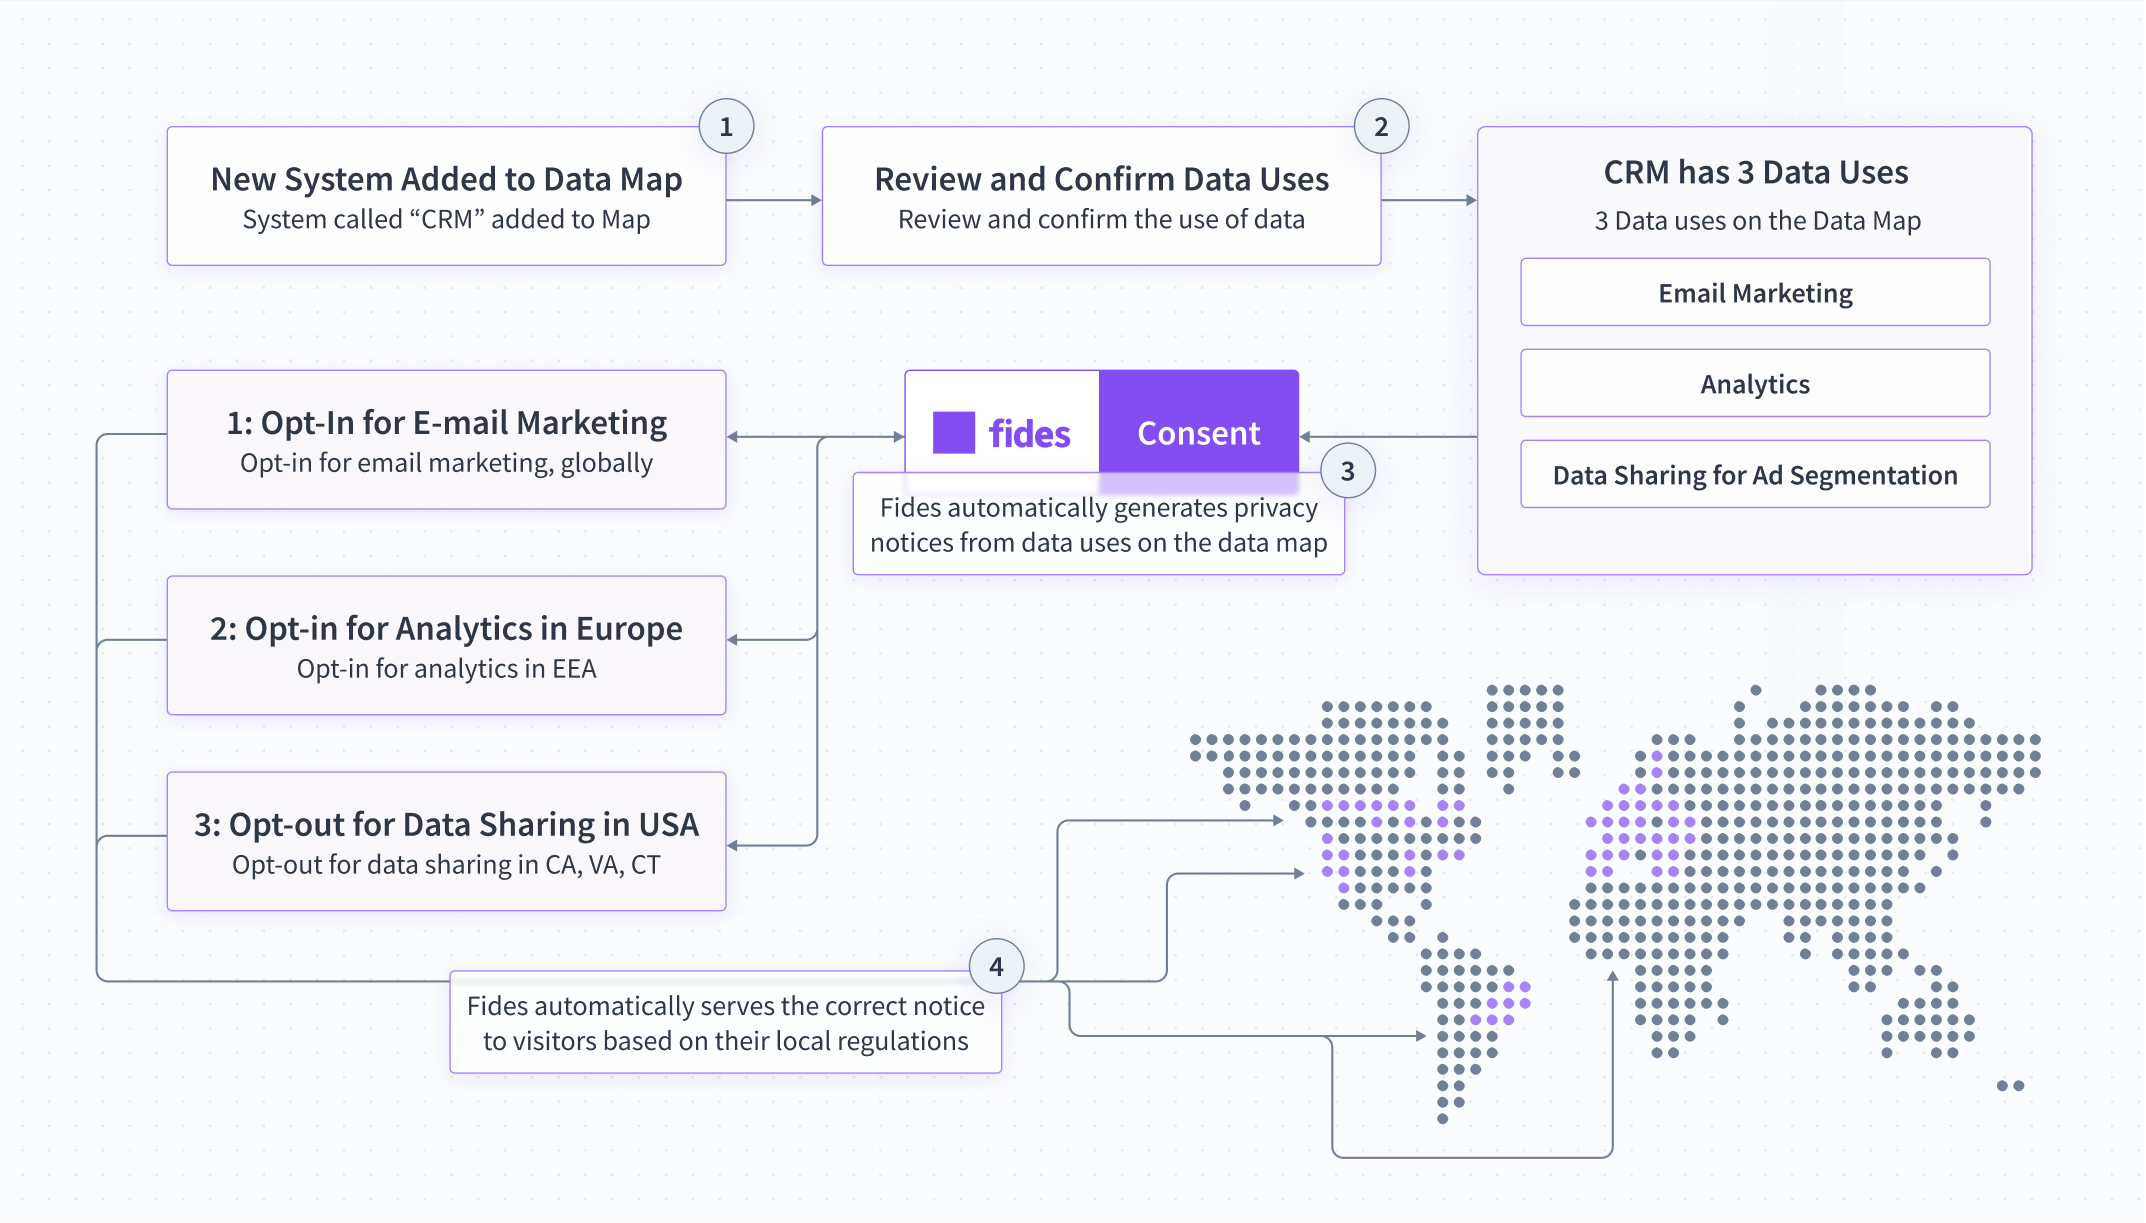Click the 'New System Added to Data Map' box

(x=446, y=196)
